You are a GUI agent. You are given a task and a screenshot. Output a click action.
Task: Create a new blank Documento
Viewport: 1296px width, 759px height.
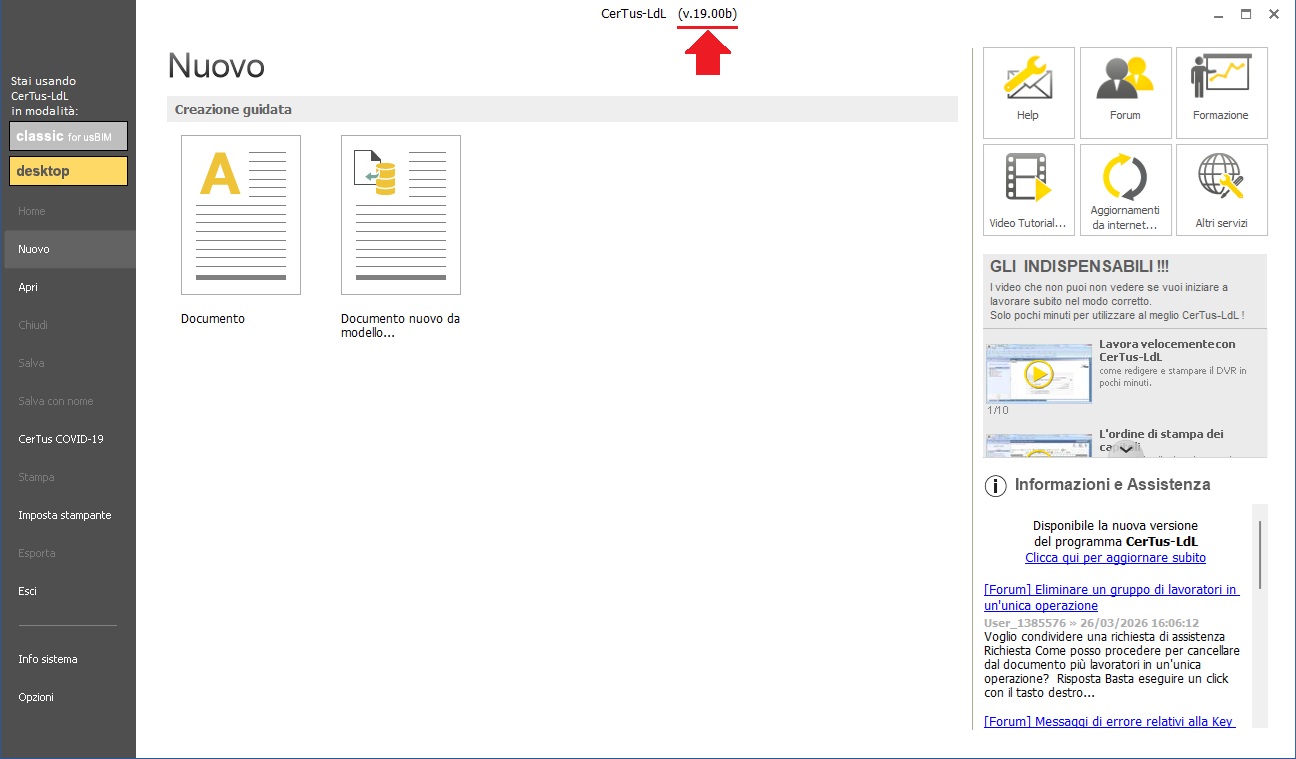point(240,215)
